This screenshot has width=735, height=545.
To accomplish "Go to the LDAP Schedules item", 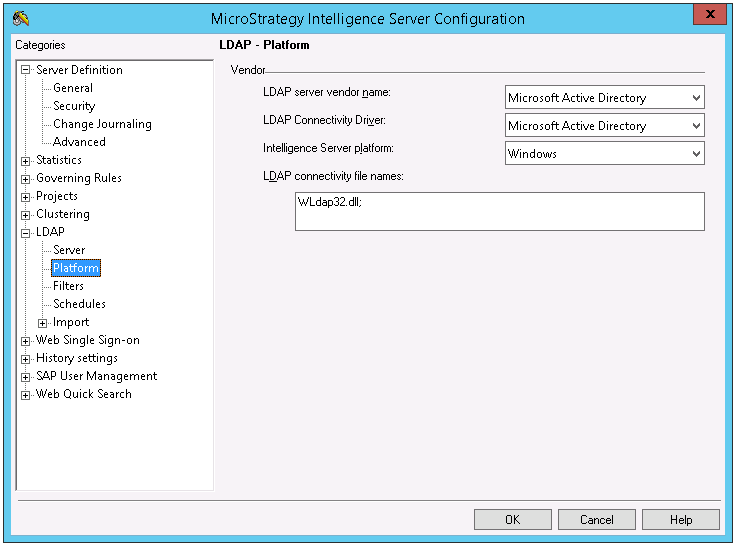I will [x=79, y=304].
